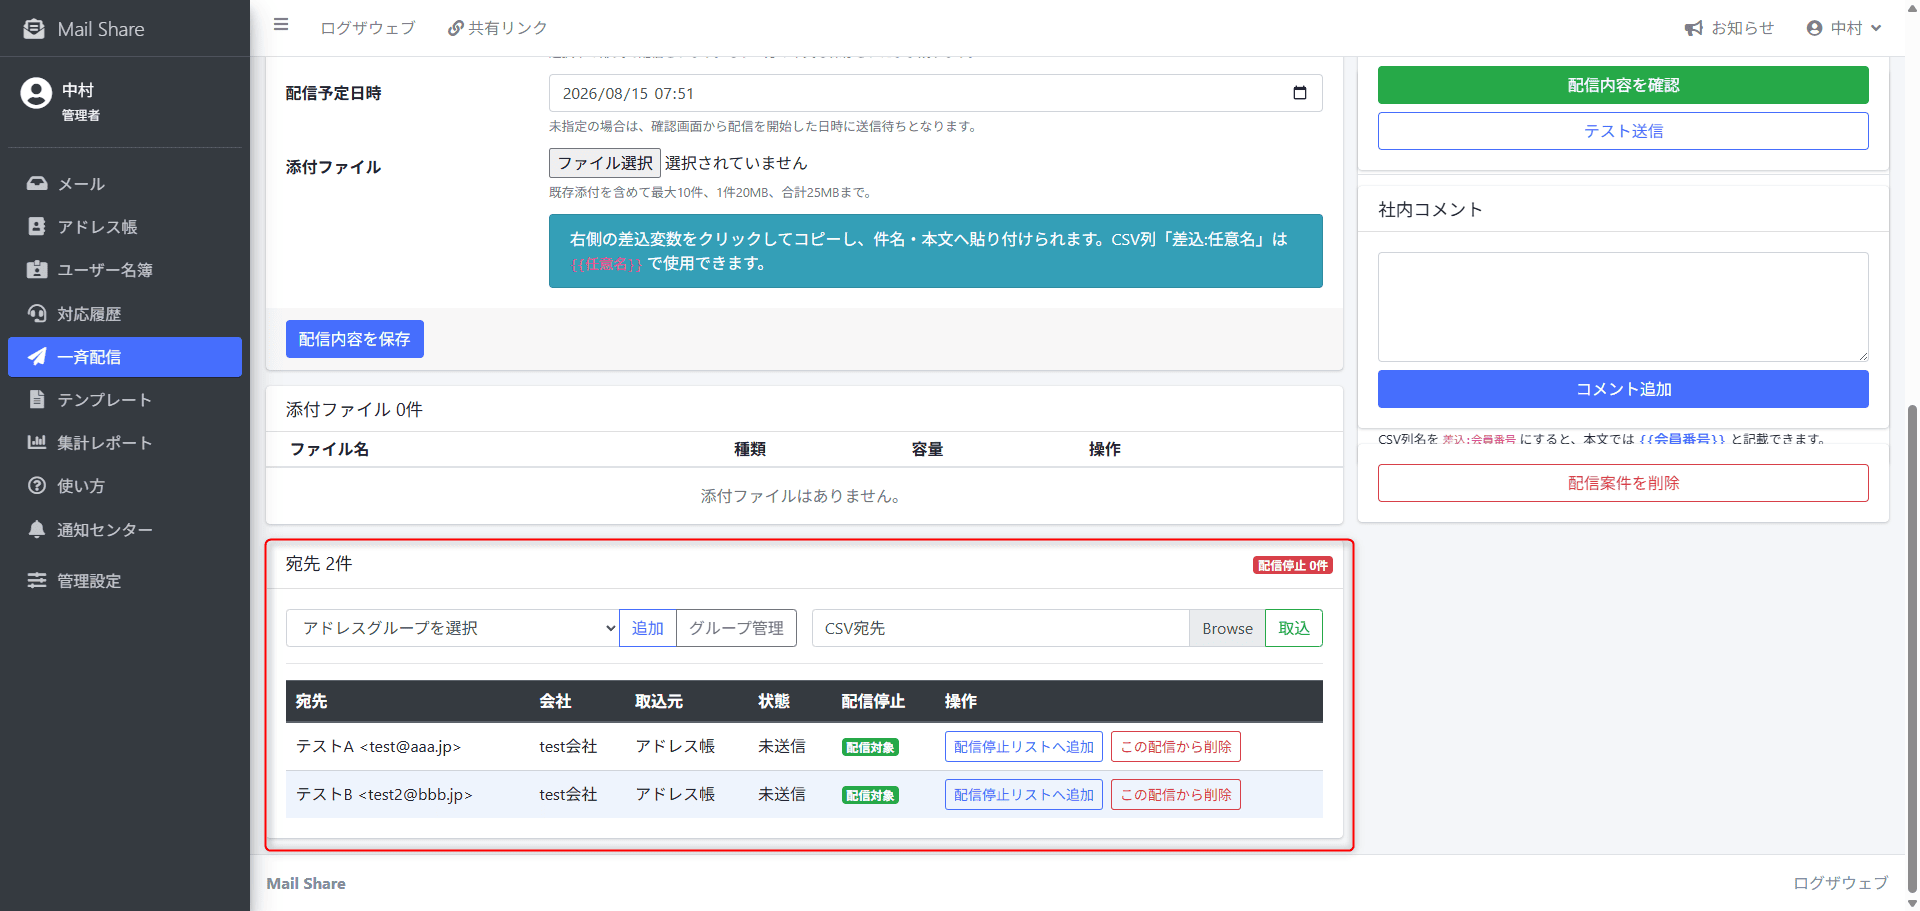Add テストB to 配信停止リスト
This screenshot has height=911, width=1920.
tap(1024, 795)
